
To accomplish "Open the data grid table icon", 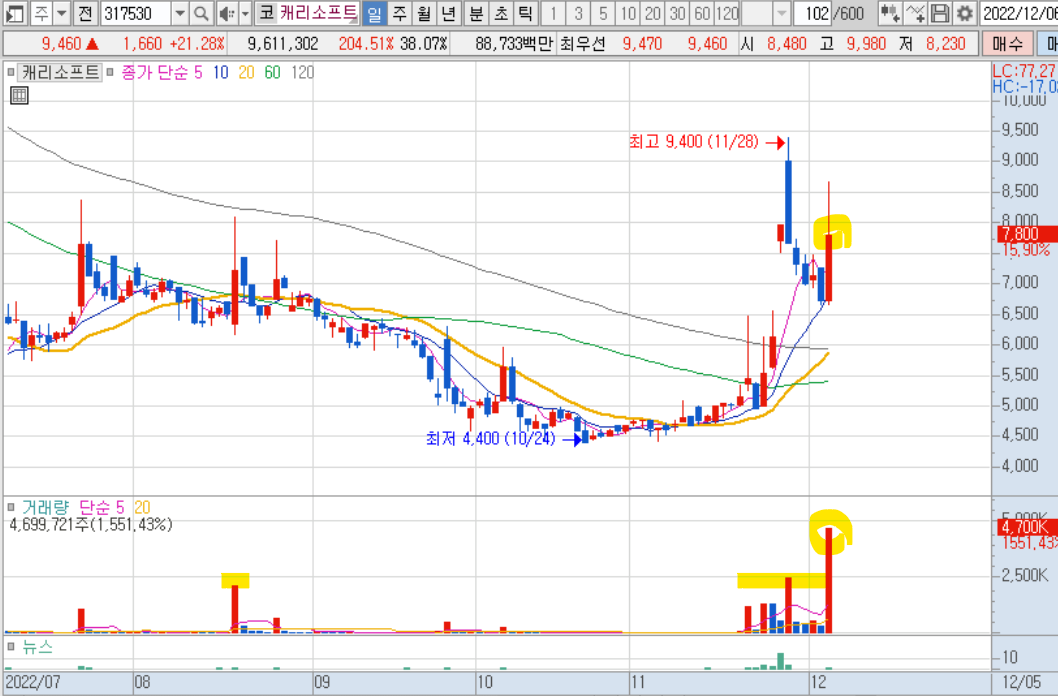I will (19, 95).
